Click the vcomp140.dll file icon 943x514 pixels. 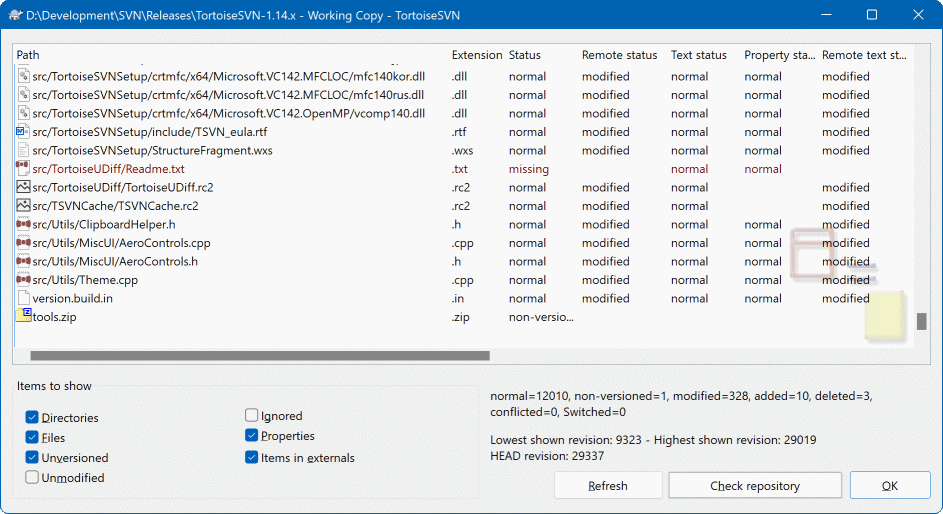pyautogui.click(x=23, y=114)
